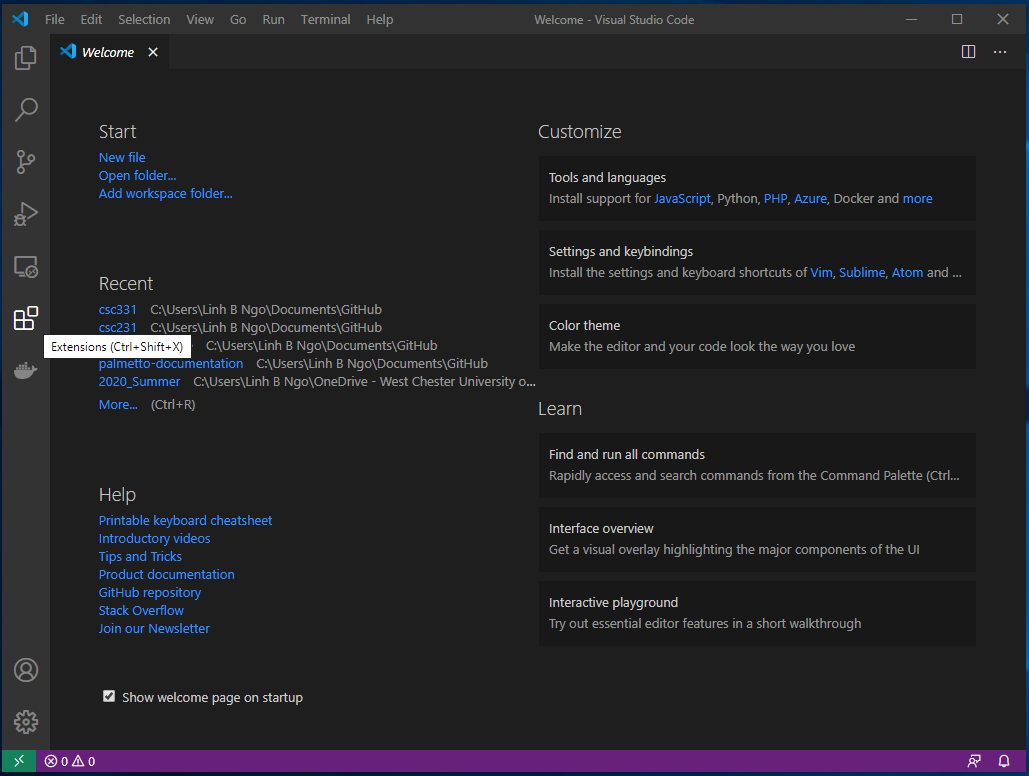This screenshot has height=776, width=1029.
Task: Open the Terminal menu
Action: click(x=325, y=20)
